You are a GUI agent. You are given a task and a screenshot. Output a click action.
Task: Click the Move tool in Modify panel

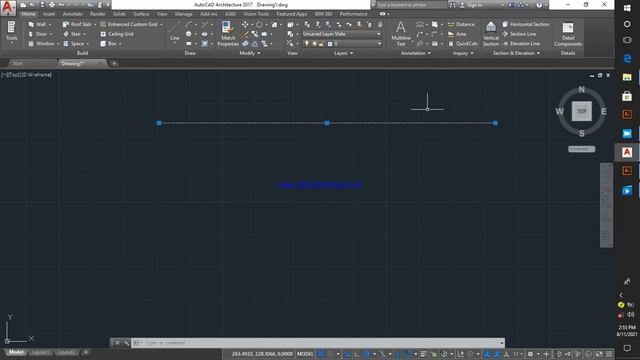pos(244,24)
